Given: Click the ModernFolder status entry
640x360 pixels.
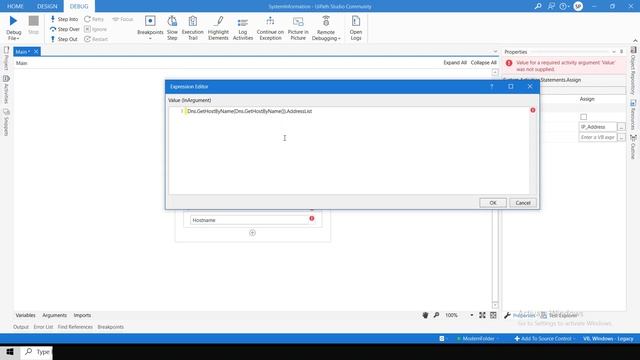Looking at the screenshot, I should click(477, 339).
